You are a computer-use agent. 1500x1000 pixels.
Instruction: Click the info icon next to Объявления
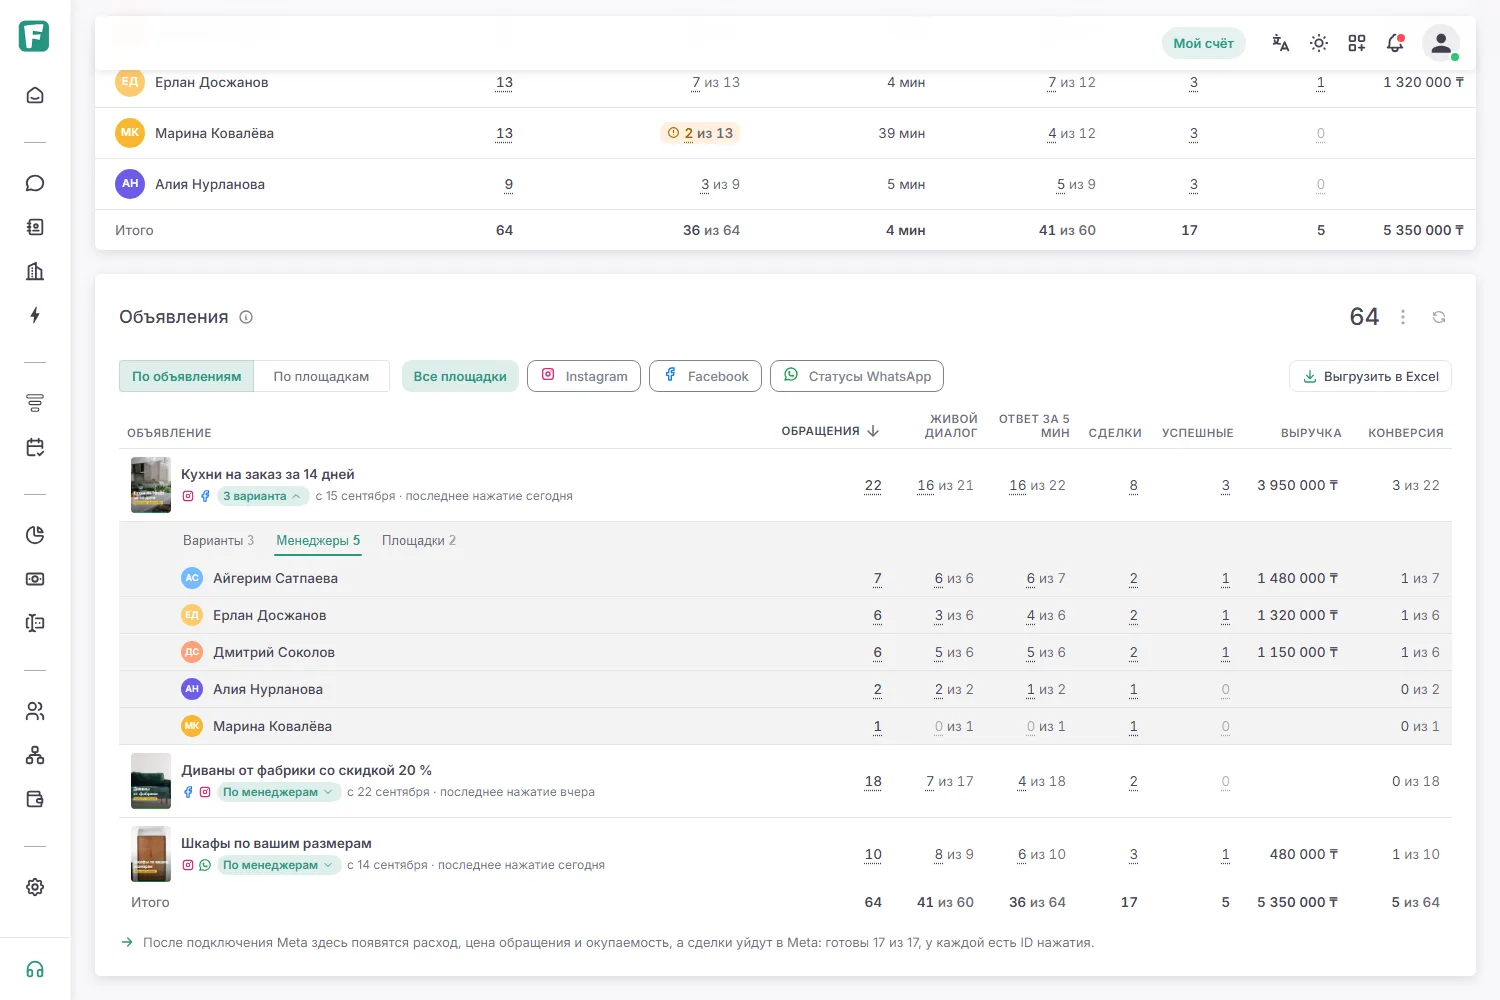pos(246,317)
